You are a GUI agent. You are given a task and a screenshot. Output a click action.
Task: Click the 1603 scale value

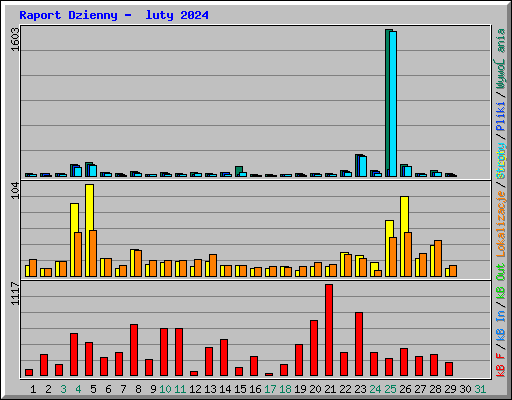[x=15, y=39]
